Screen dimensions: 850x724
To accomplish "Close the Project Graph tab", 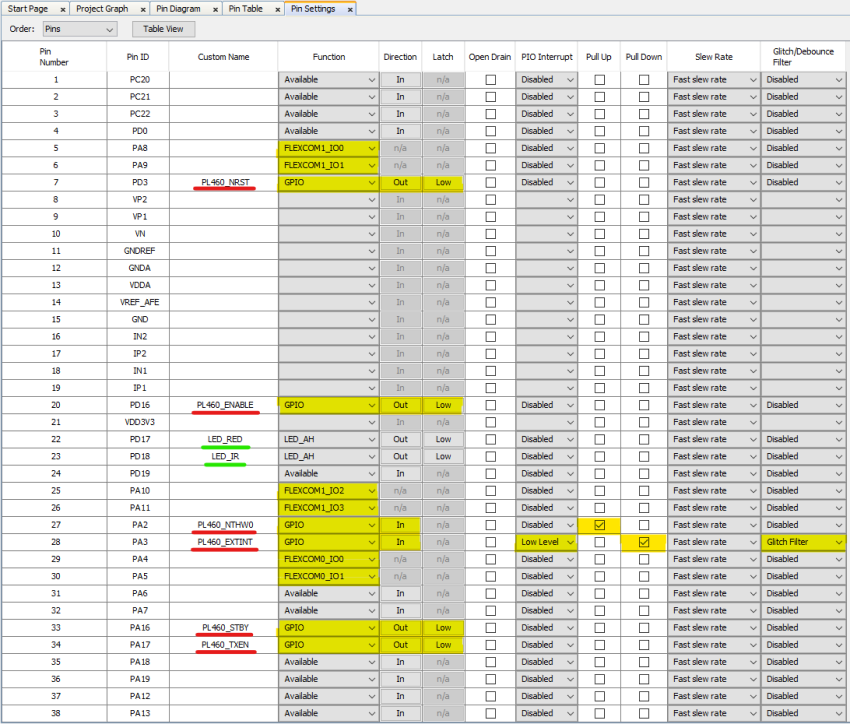I will 143,10.
